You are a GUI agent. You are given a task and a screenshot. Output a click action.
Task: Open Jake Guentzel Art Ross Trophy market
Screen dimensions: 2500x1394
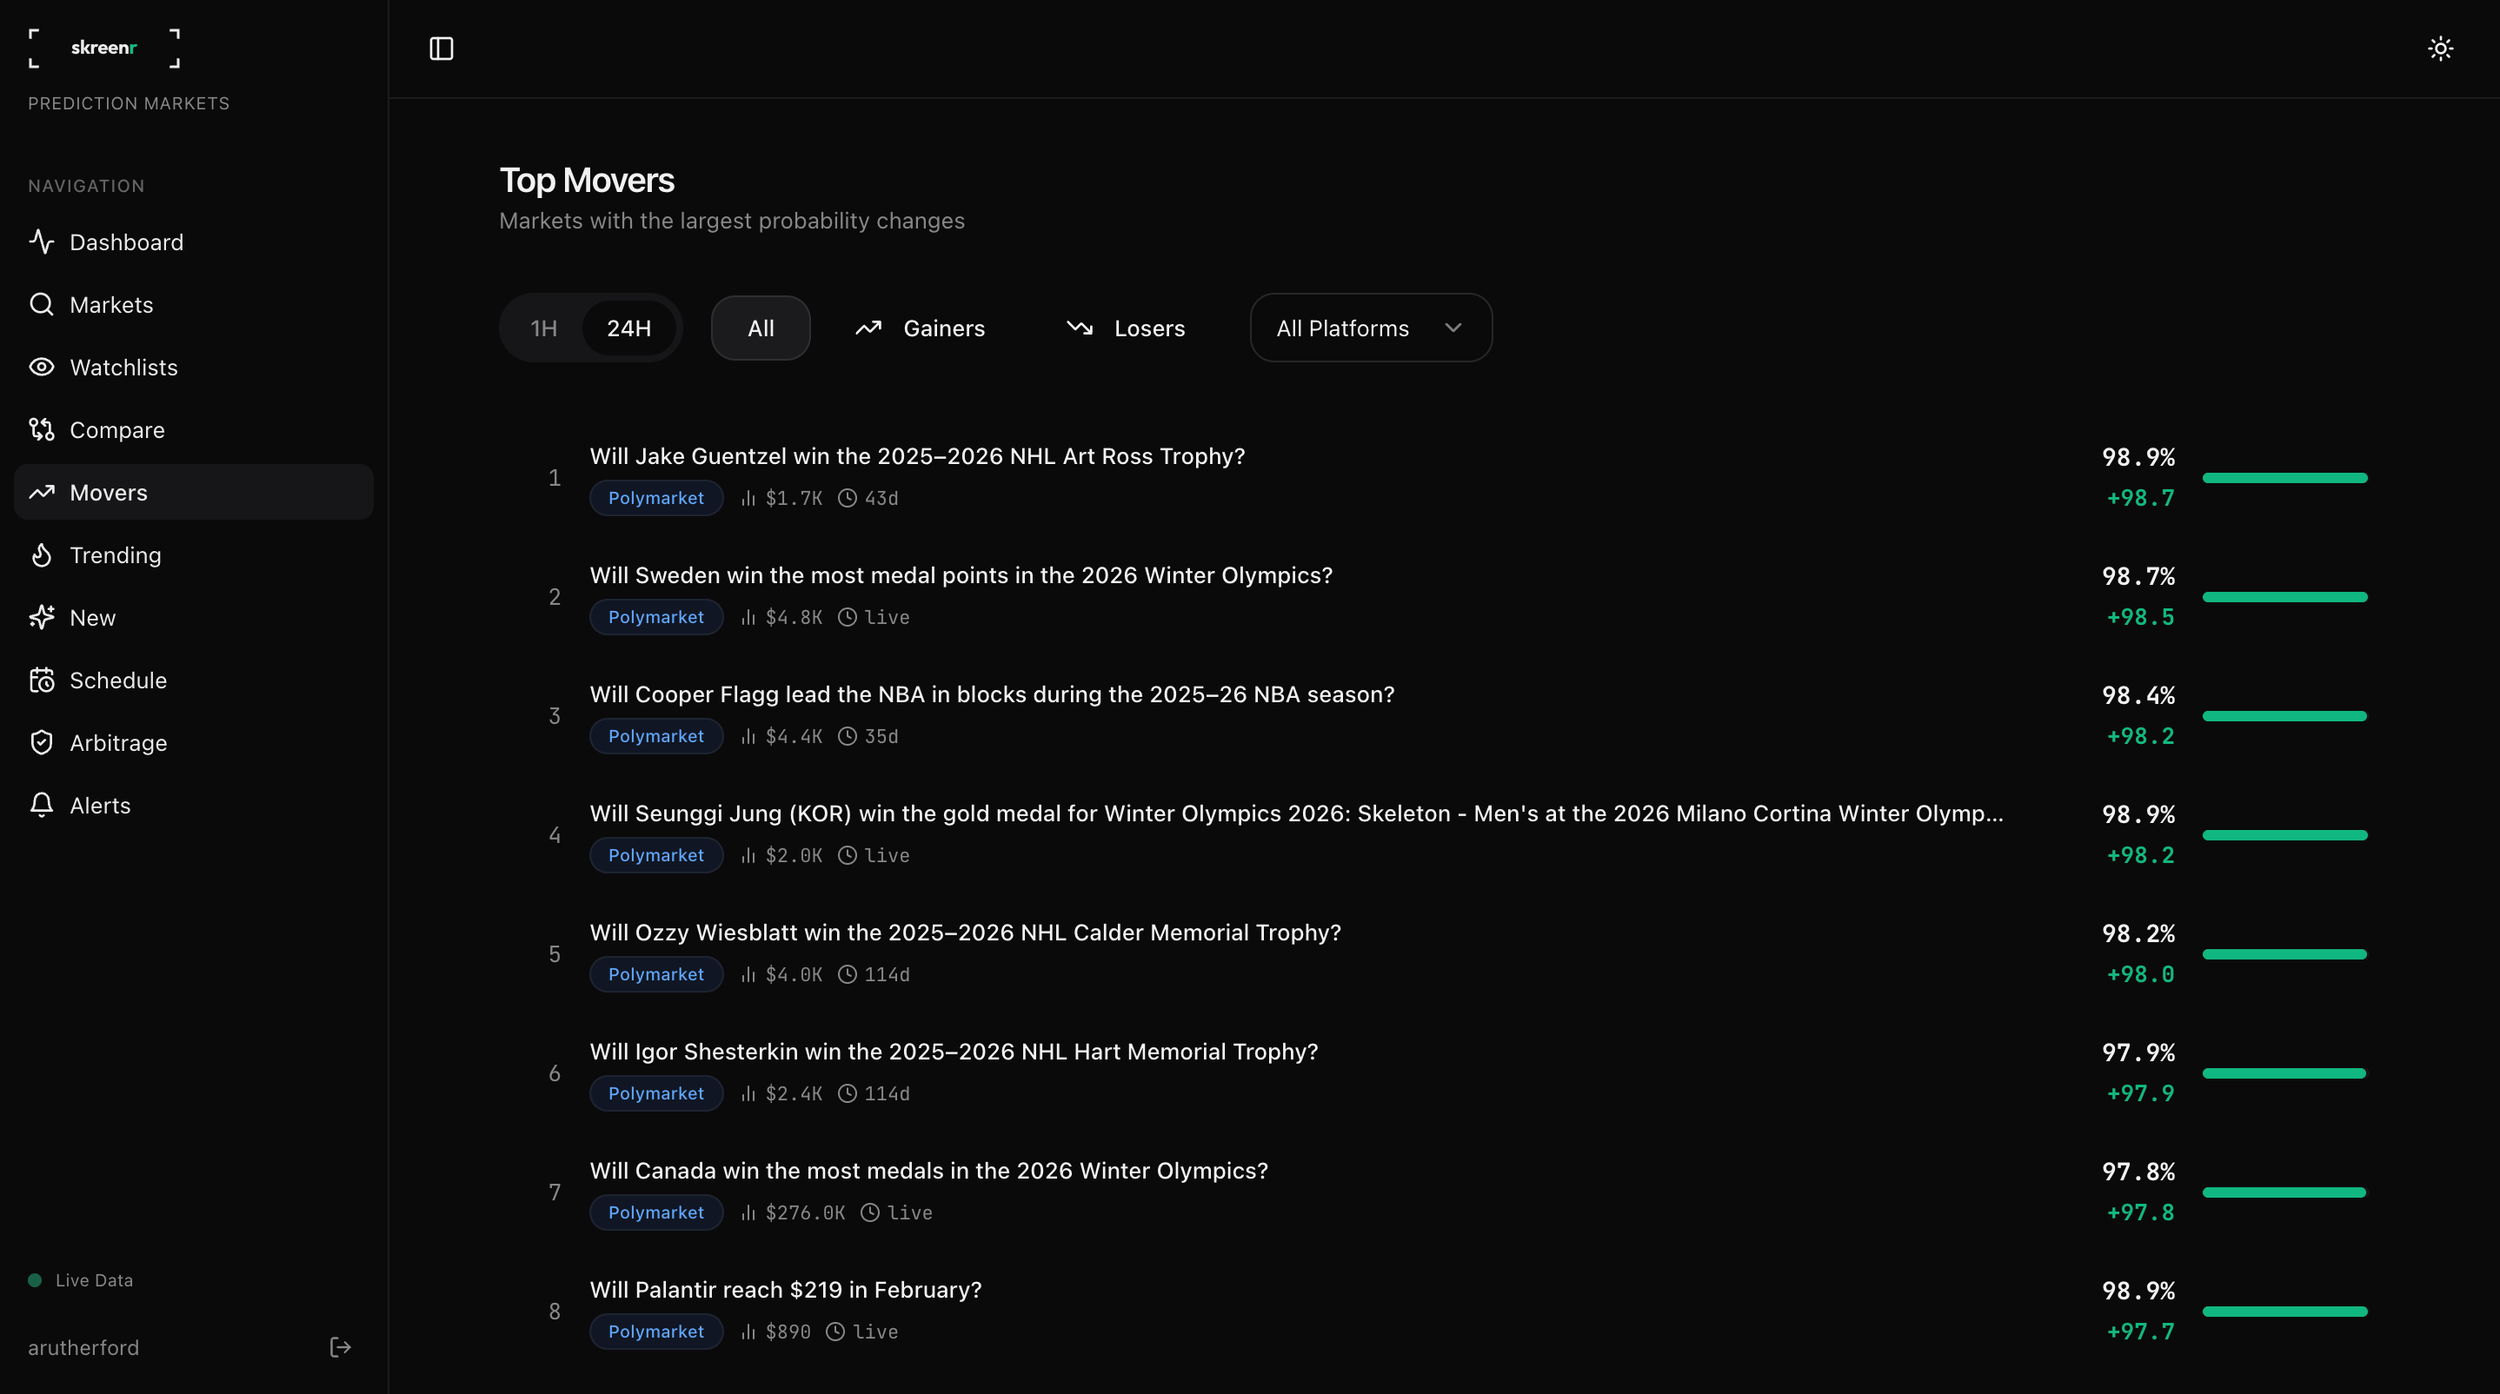(917, 456)
